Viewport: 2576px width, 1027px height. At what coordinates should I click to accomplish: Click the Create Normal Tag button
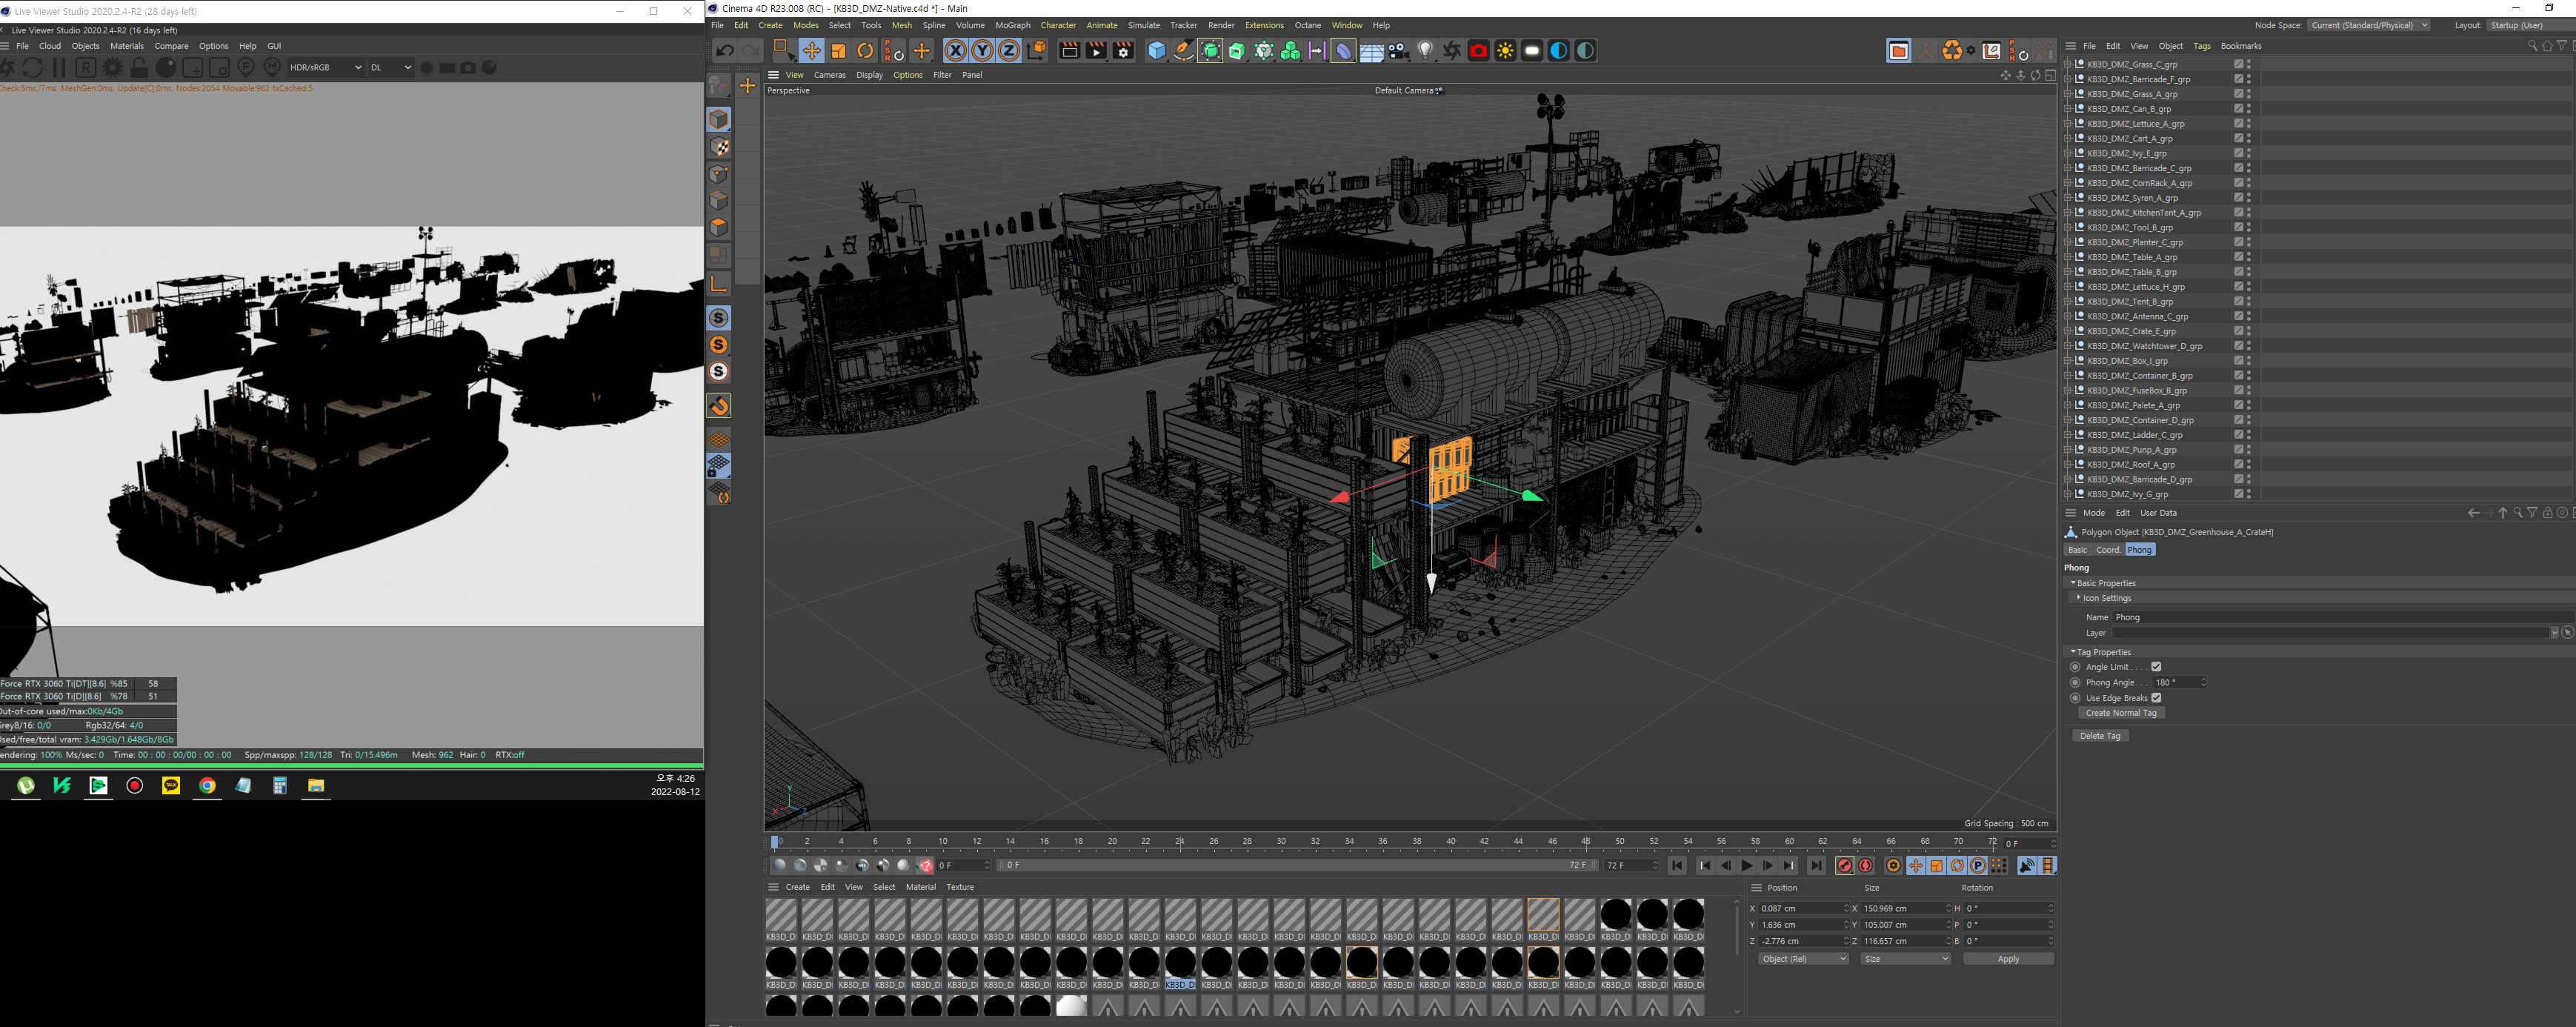point(2120,713)
